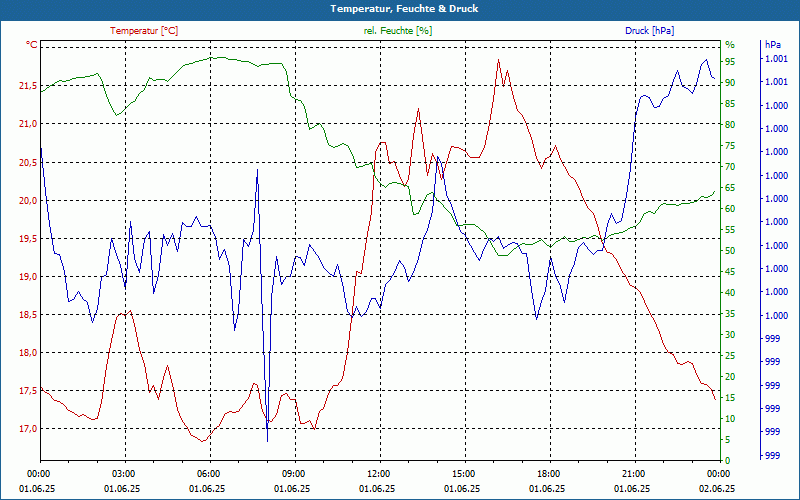Click the green '%' unit label on the humidity axis
The width and height of the screenshot is (800, 500).
click(x=730, y=45)
